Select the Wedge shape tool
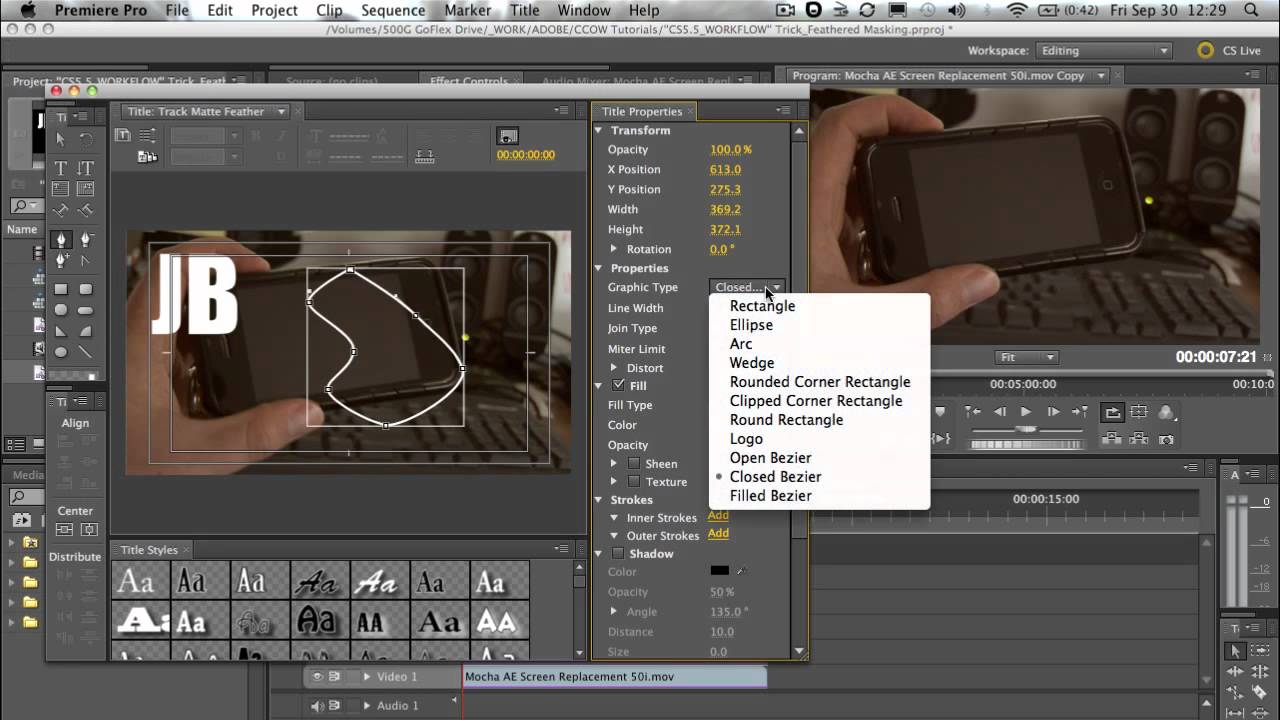1280x720 pixels. (60, 331)
